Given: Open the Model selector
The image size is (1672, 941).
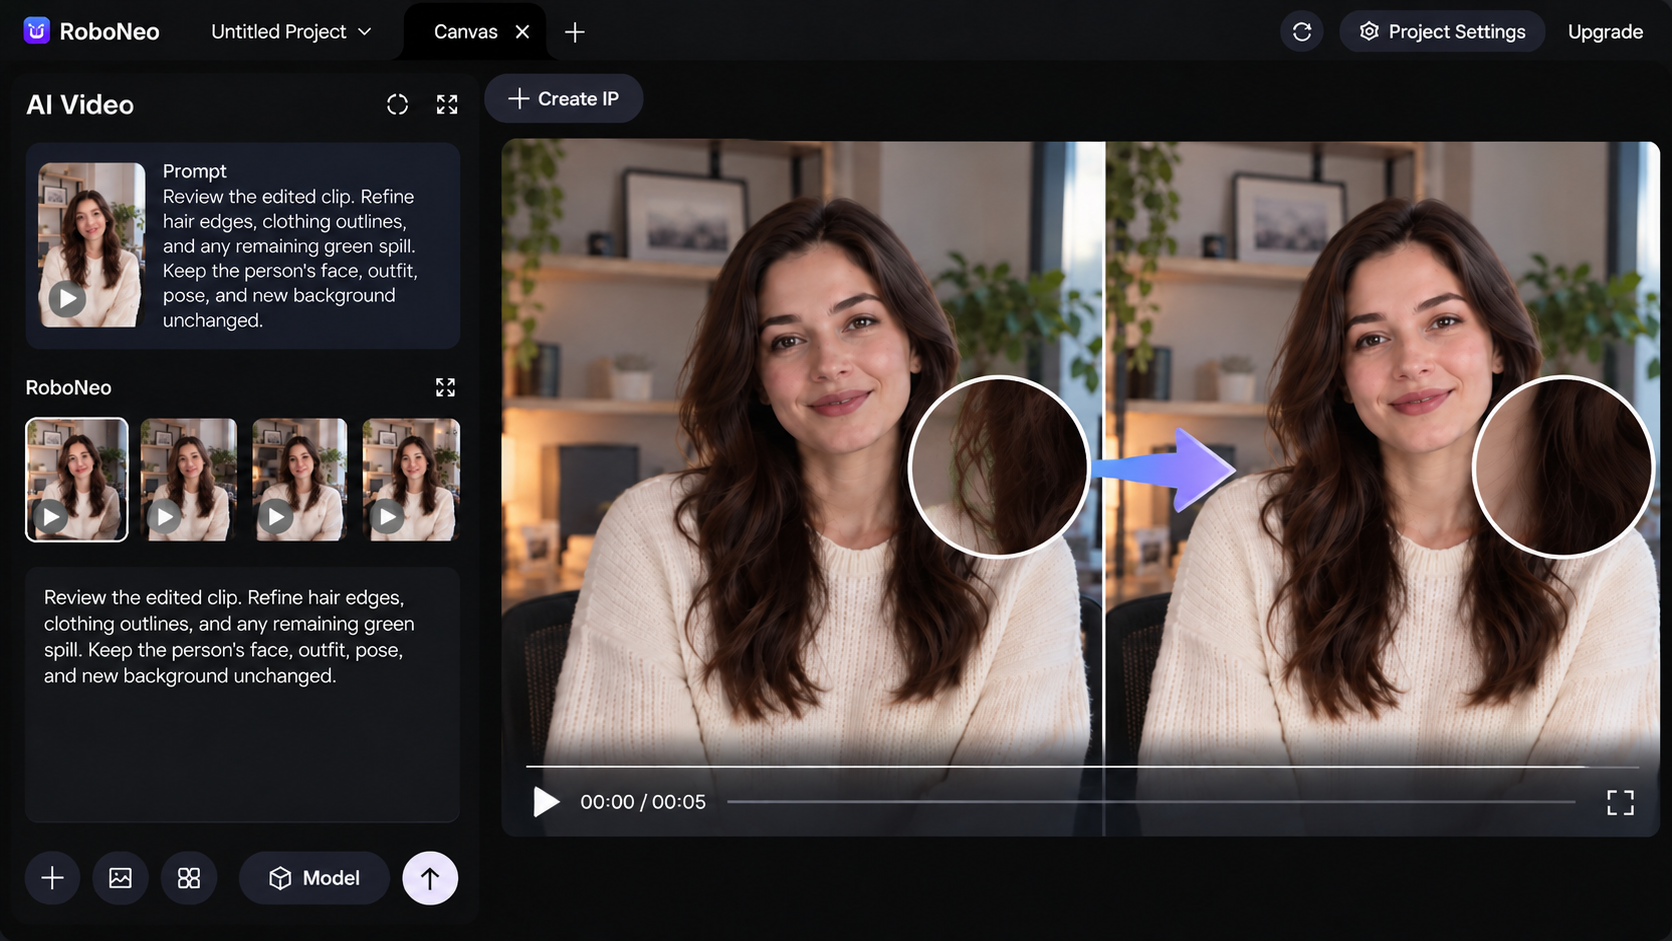Looking at the screenshot, I should click(x=314, y=878).
